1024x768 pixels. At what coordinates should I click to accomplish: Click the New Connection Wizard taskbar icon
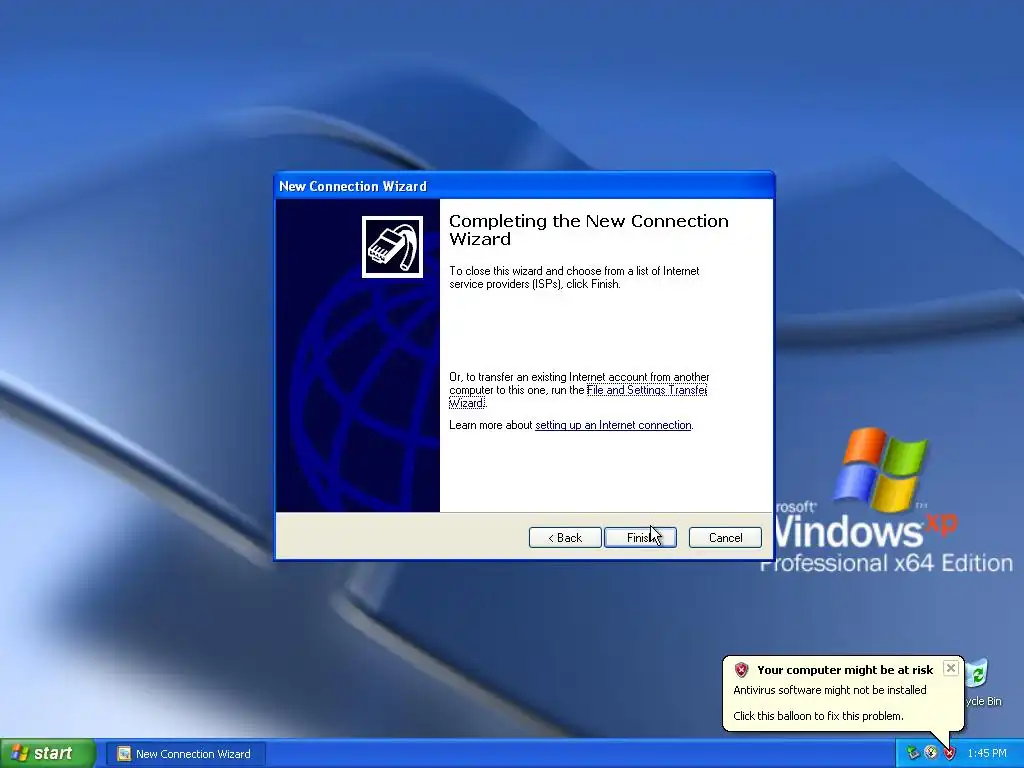tap(123, 754)
